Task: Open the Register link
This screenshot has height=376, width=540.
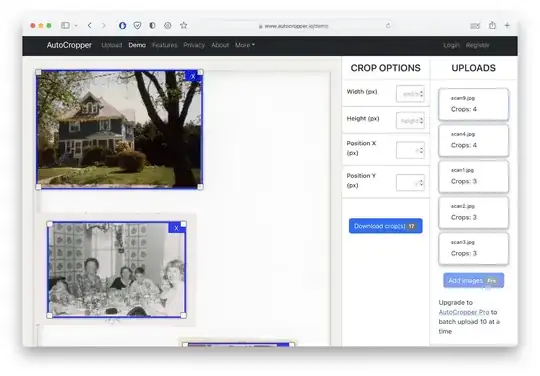Action: coord(477,45)
